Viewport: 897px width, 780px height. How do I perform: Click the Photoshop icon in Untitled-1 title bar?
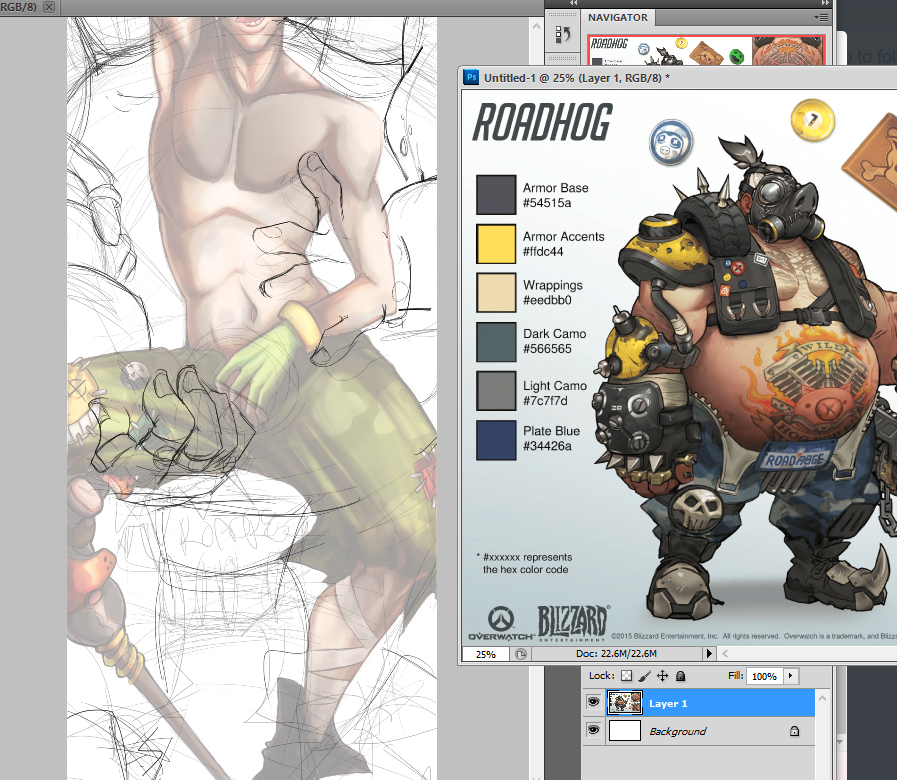coord(470,77)
